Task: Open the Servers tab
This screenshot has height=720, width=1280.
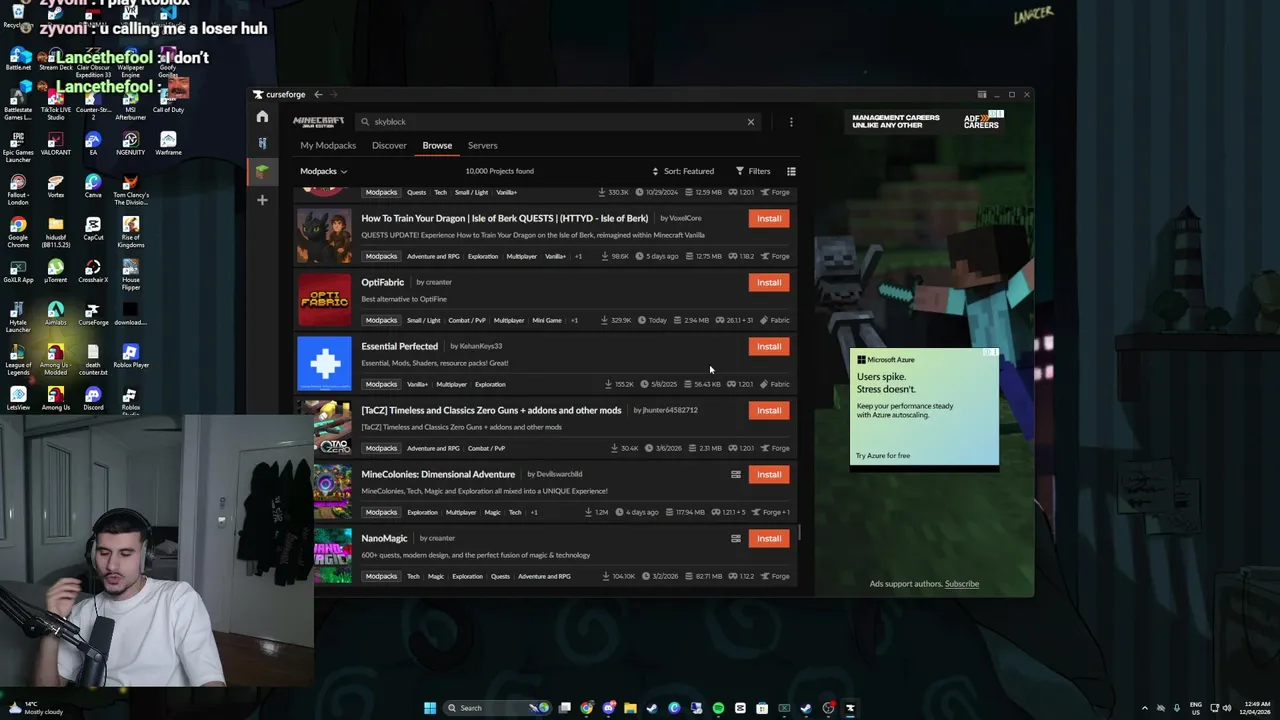Action: pos(482,146)
